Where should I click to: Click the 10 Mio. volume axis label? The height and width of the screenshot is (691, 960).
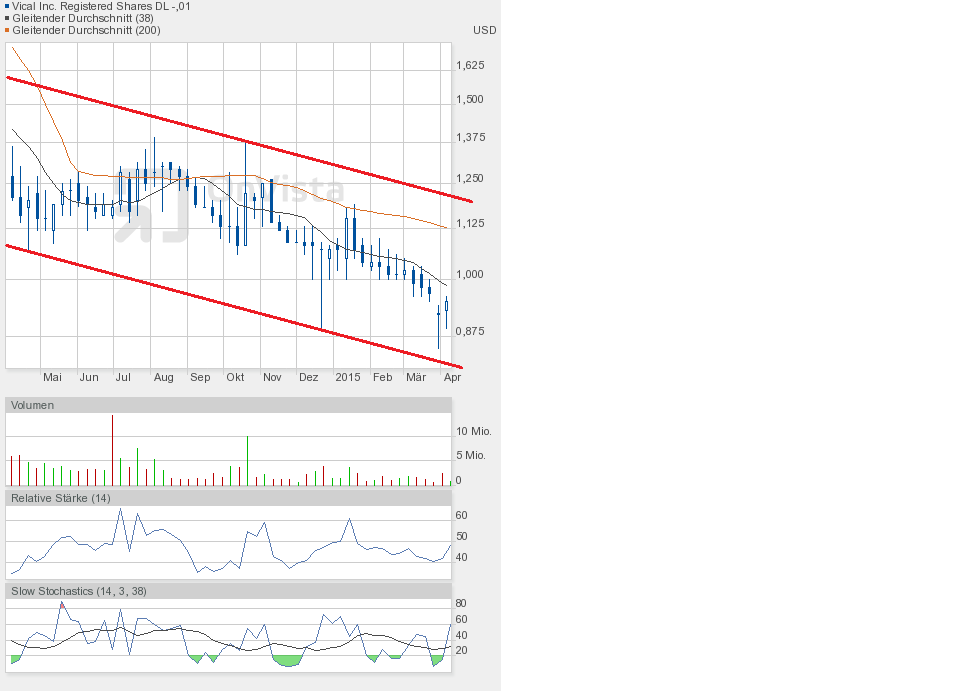pos(474,431)
